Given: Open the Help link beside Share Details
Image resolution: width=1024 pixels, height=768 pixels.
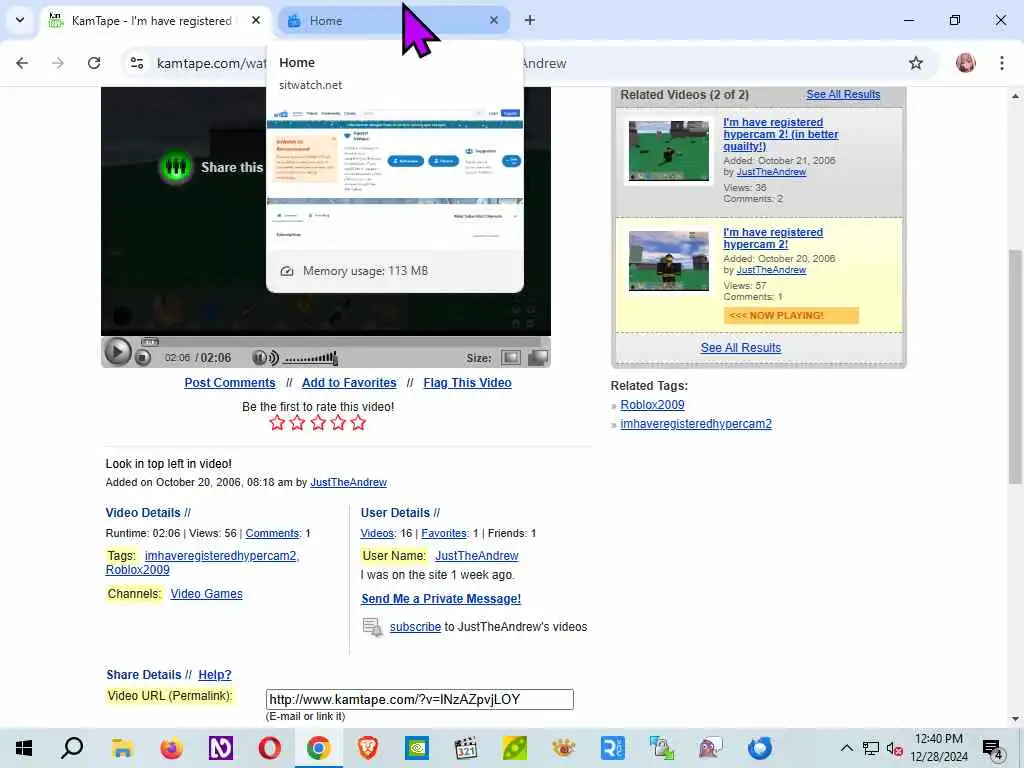Looking at the screenshot, I should pyautogui.click(x=215, y=675).
